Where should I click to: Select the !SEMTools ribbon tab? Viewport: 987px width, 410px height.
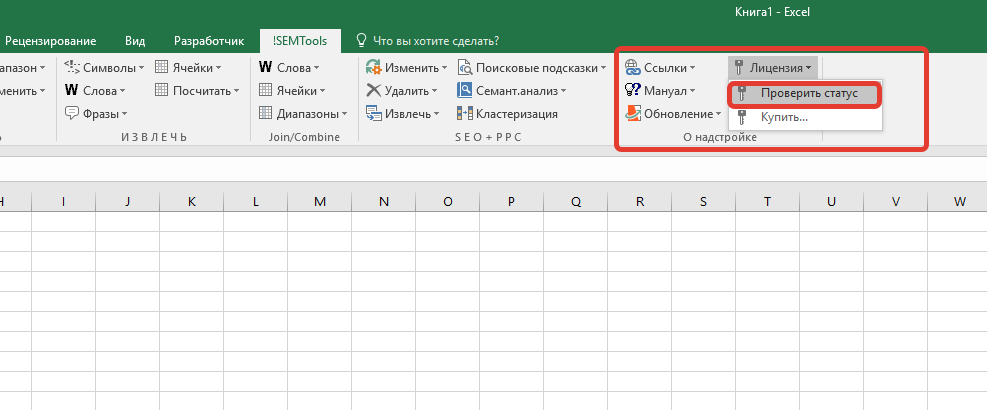point(300,41)
